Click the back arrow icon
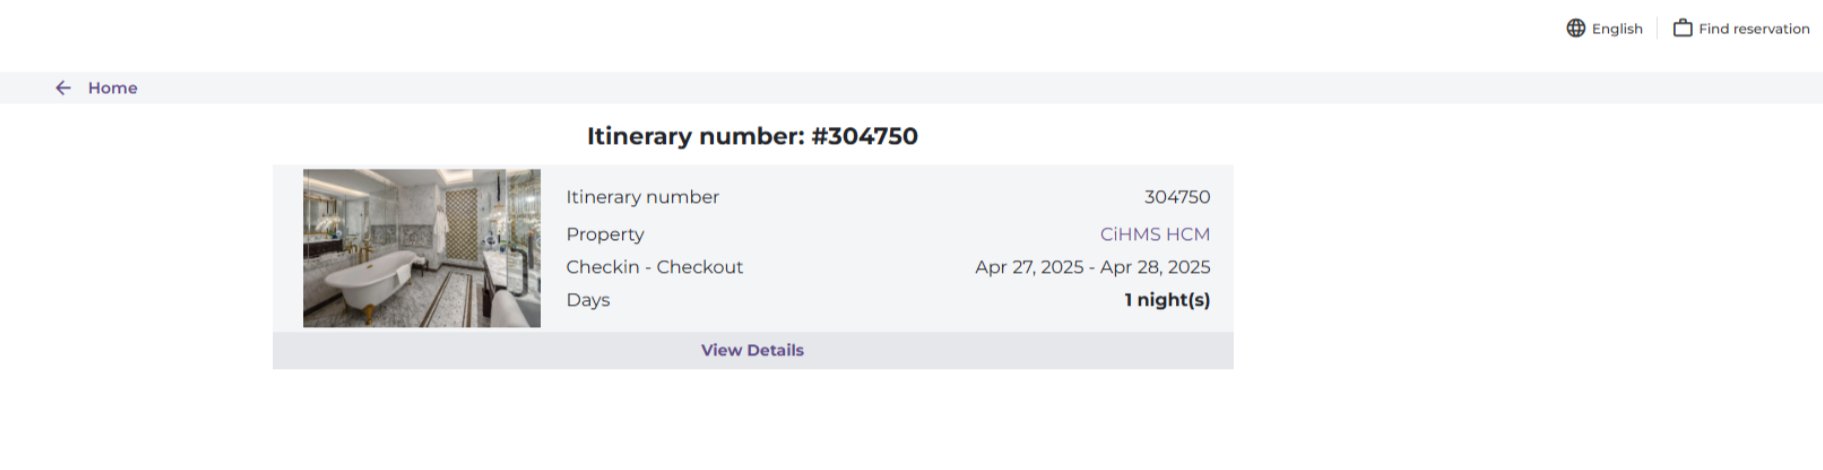Viewport: 1823px width, 470px height. (63, 88)
